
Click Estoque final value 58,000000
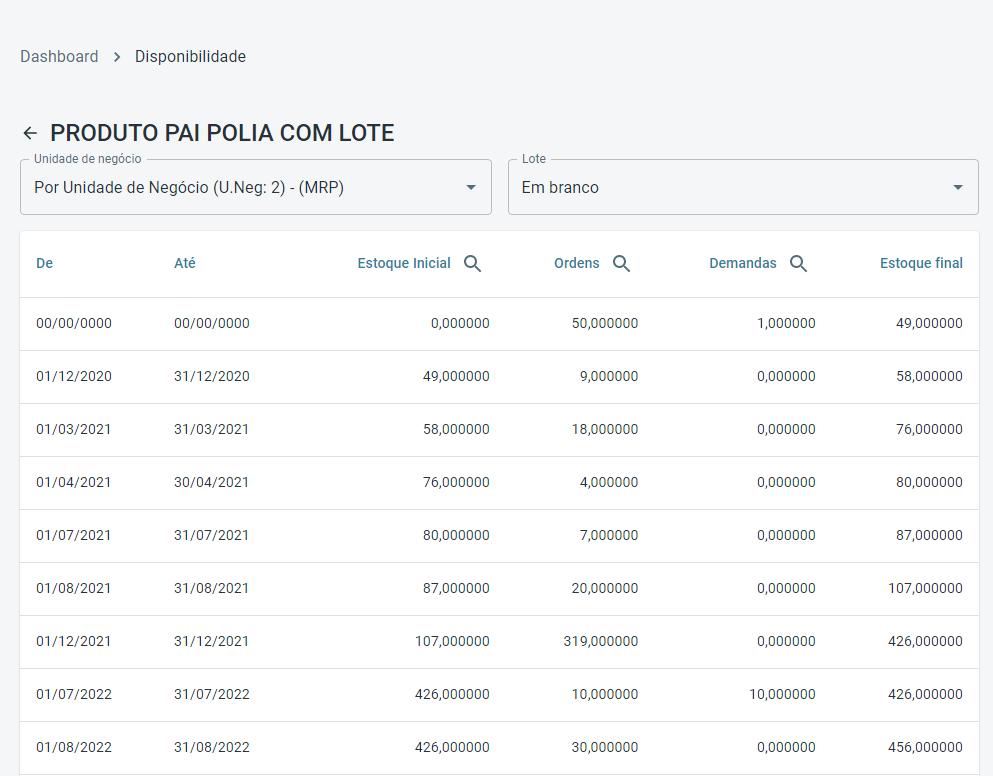(x=929, y=376)
